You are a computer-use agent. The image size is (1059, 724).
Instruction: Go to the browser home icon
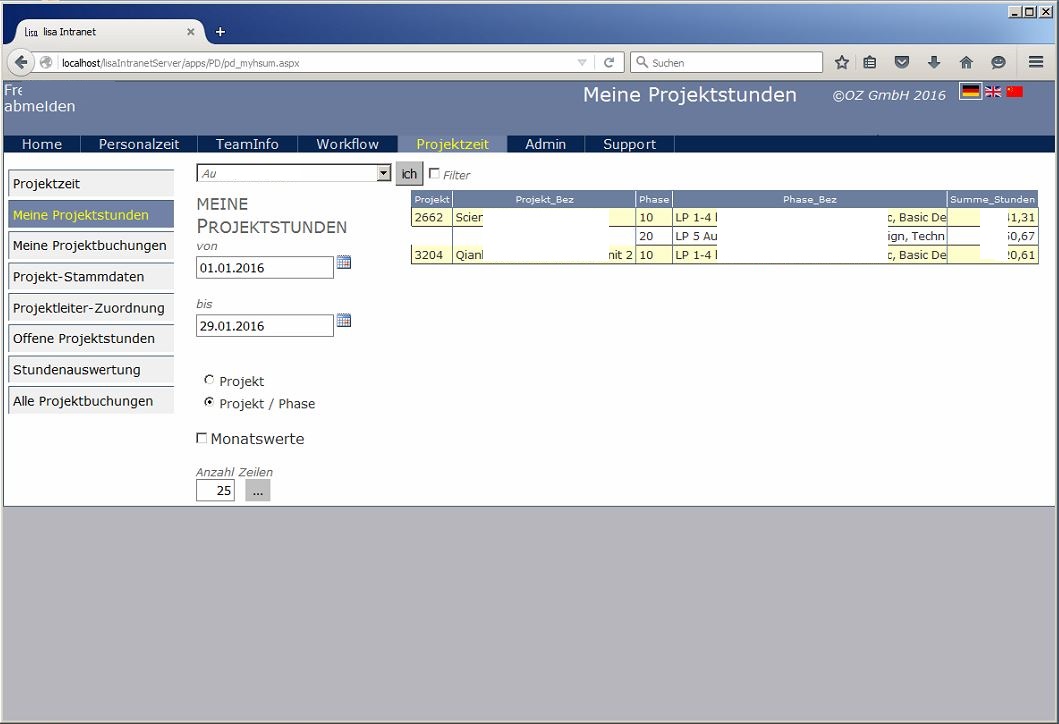pyautogui.click(x=966, y=63)
